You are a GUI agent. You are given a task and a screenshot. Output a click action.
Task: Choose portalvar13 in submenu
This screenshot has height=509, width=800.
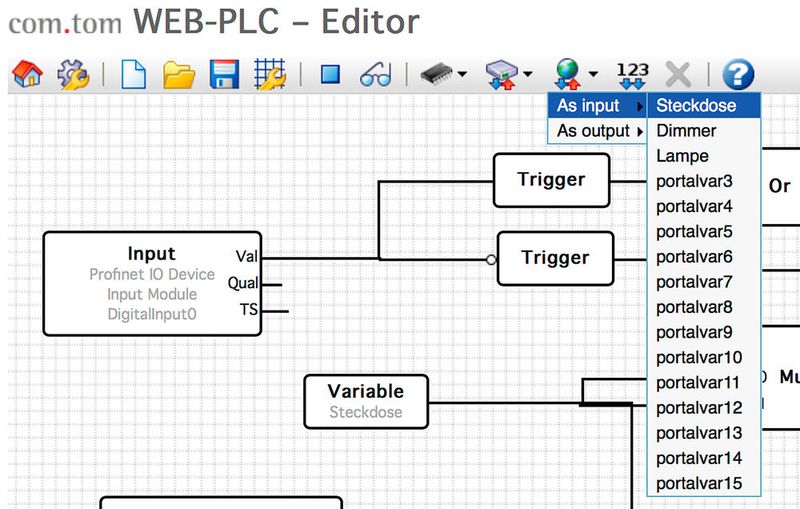[x=704, y=433]
